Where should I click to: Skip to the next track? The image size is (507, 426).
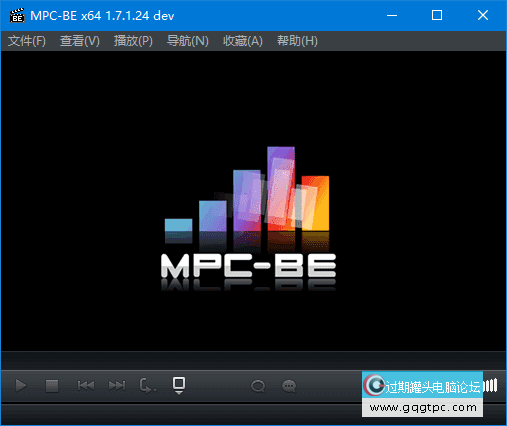click(117, 386)
